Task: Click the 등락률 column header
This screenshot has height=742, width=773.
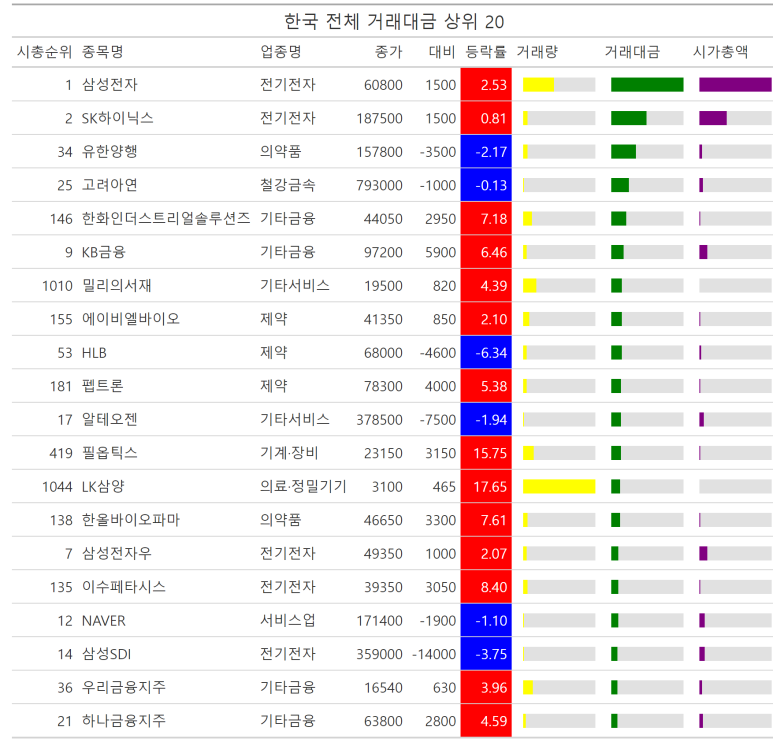Action: [x=486, y=52]
